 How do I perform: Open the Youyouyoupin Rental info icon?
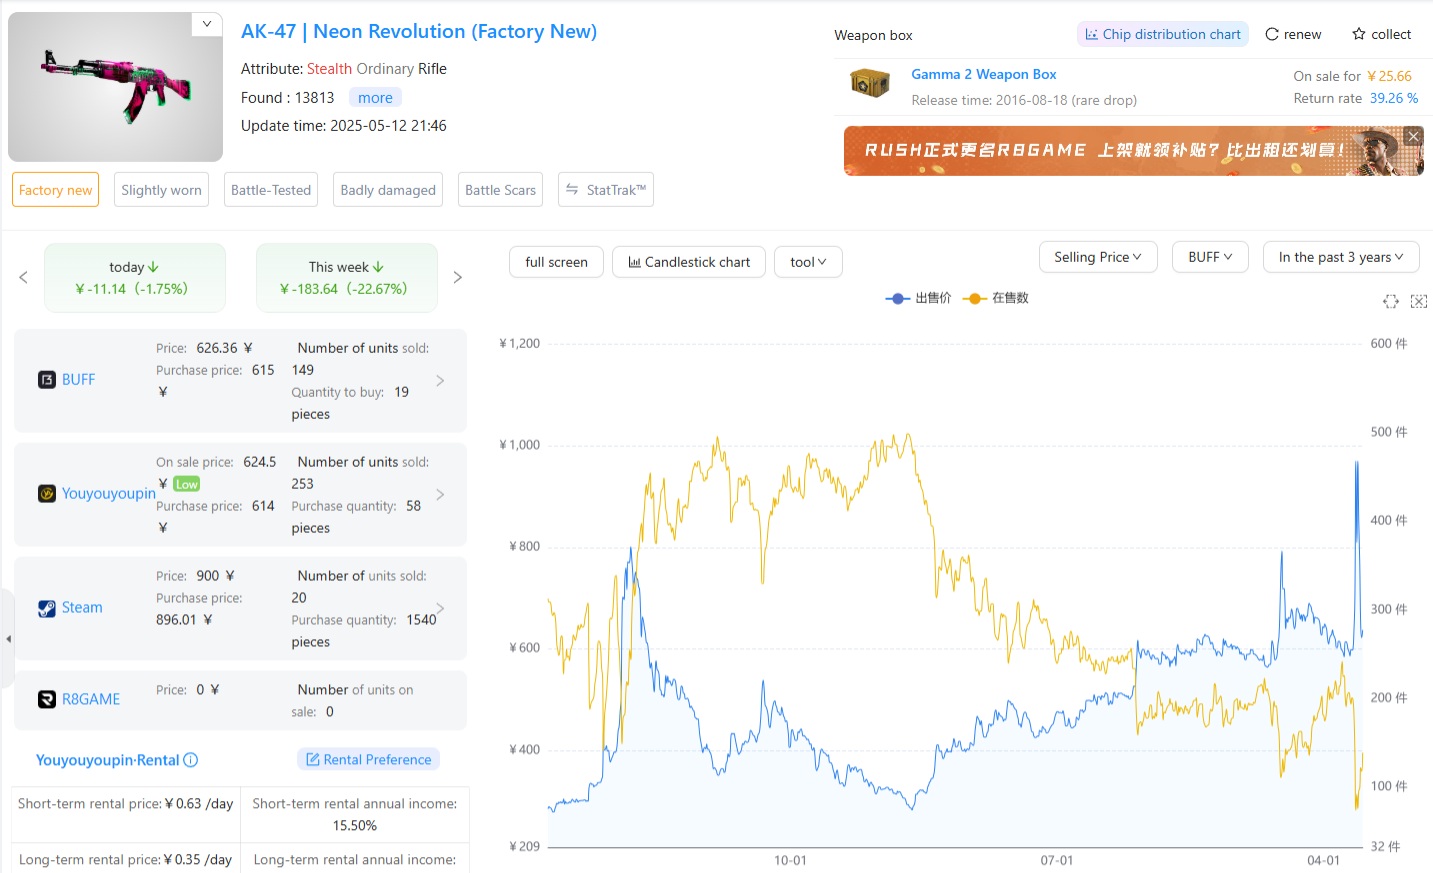(x=191, y=760)
